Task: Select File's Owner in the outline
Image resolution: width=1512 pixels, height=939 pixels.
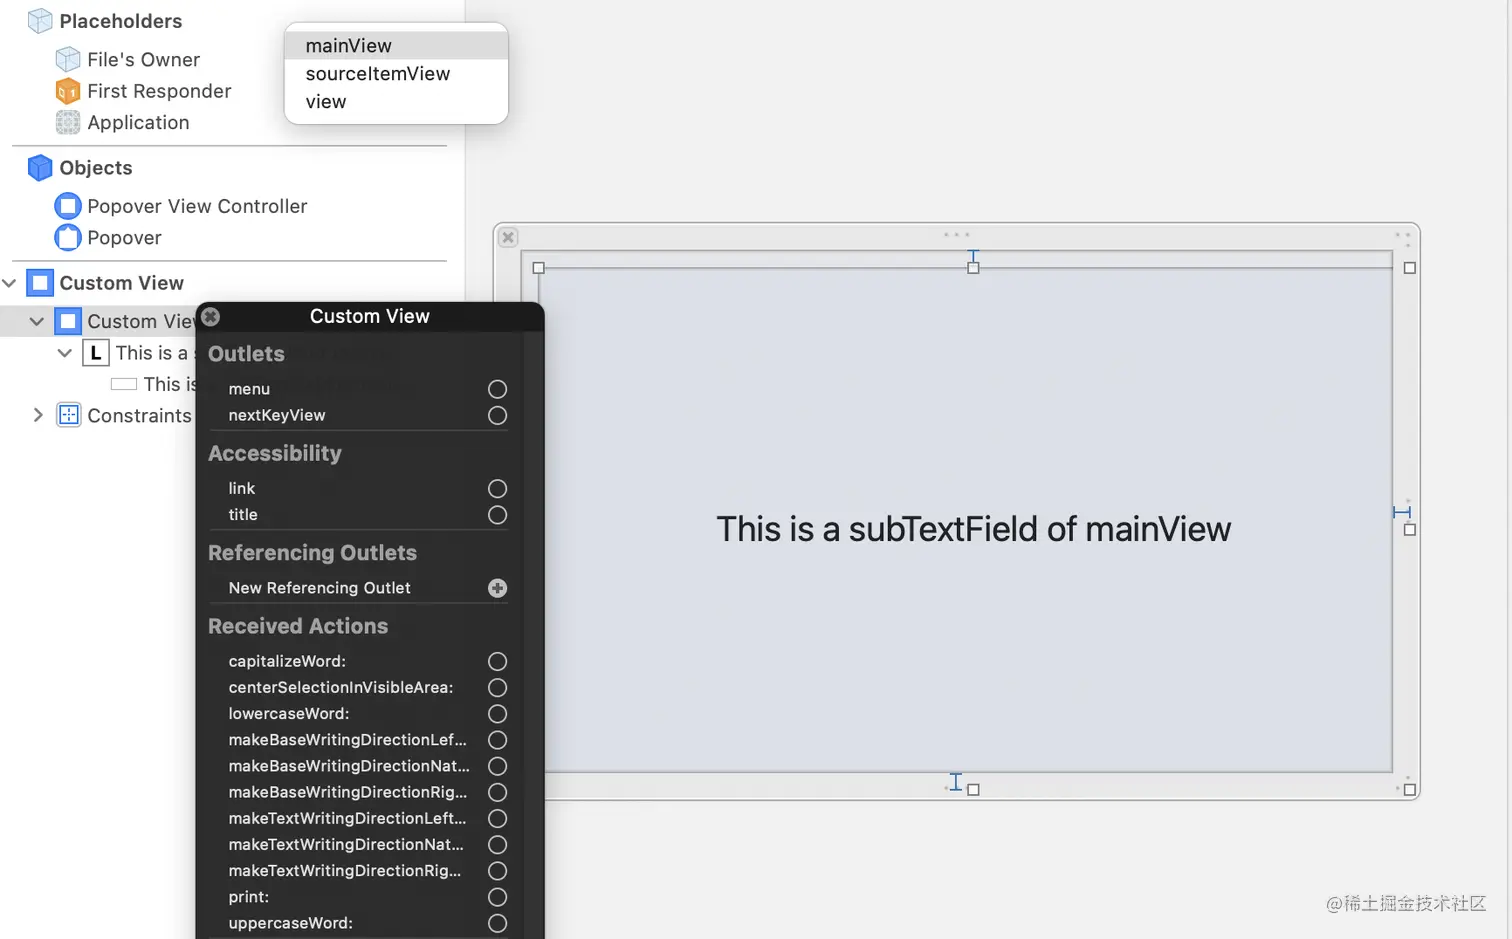Action: 143,60
